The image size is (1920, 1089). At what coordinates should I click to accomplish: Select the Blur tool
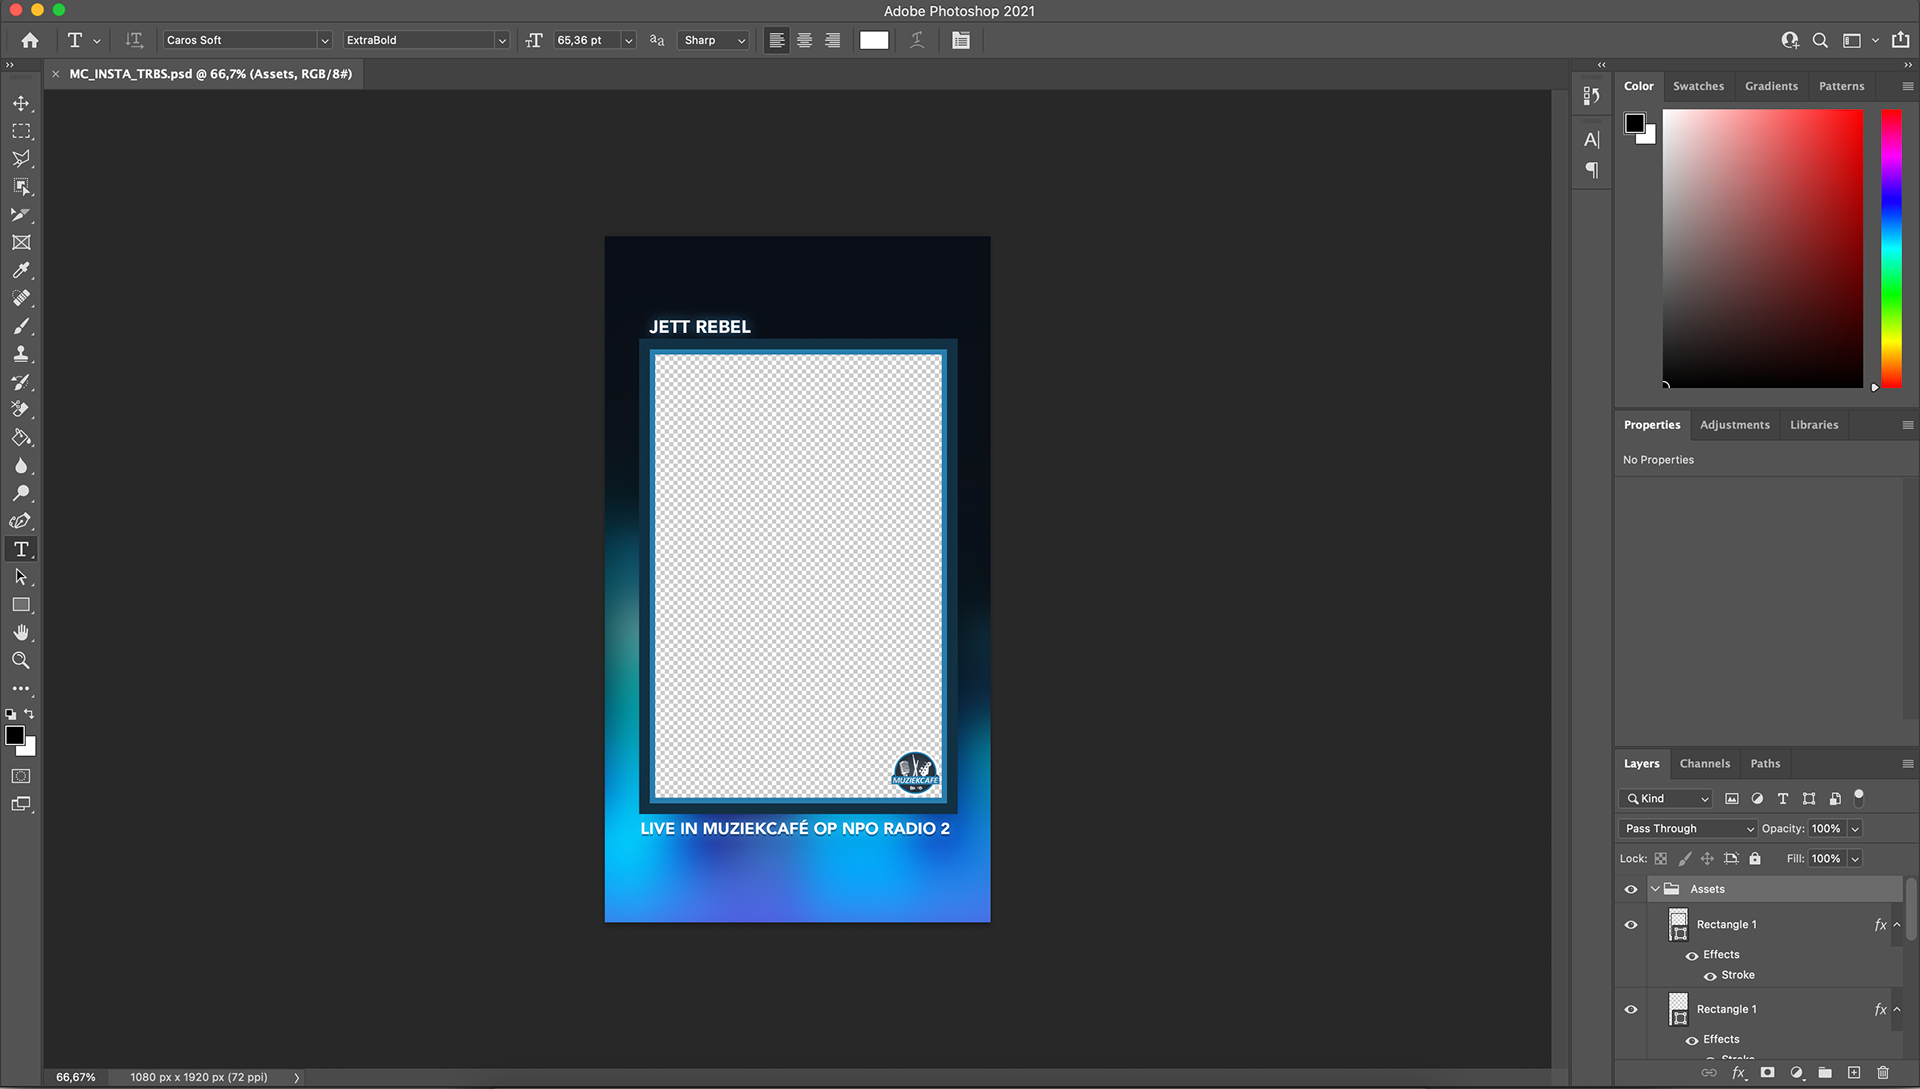click(x=21, y=466)
